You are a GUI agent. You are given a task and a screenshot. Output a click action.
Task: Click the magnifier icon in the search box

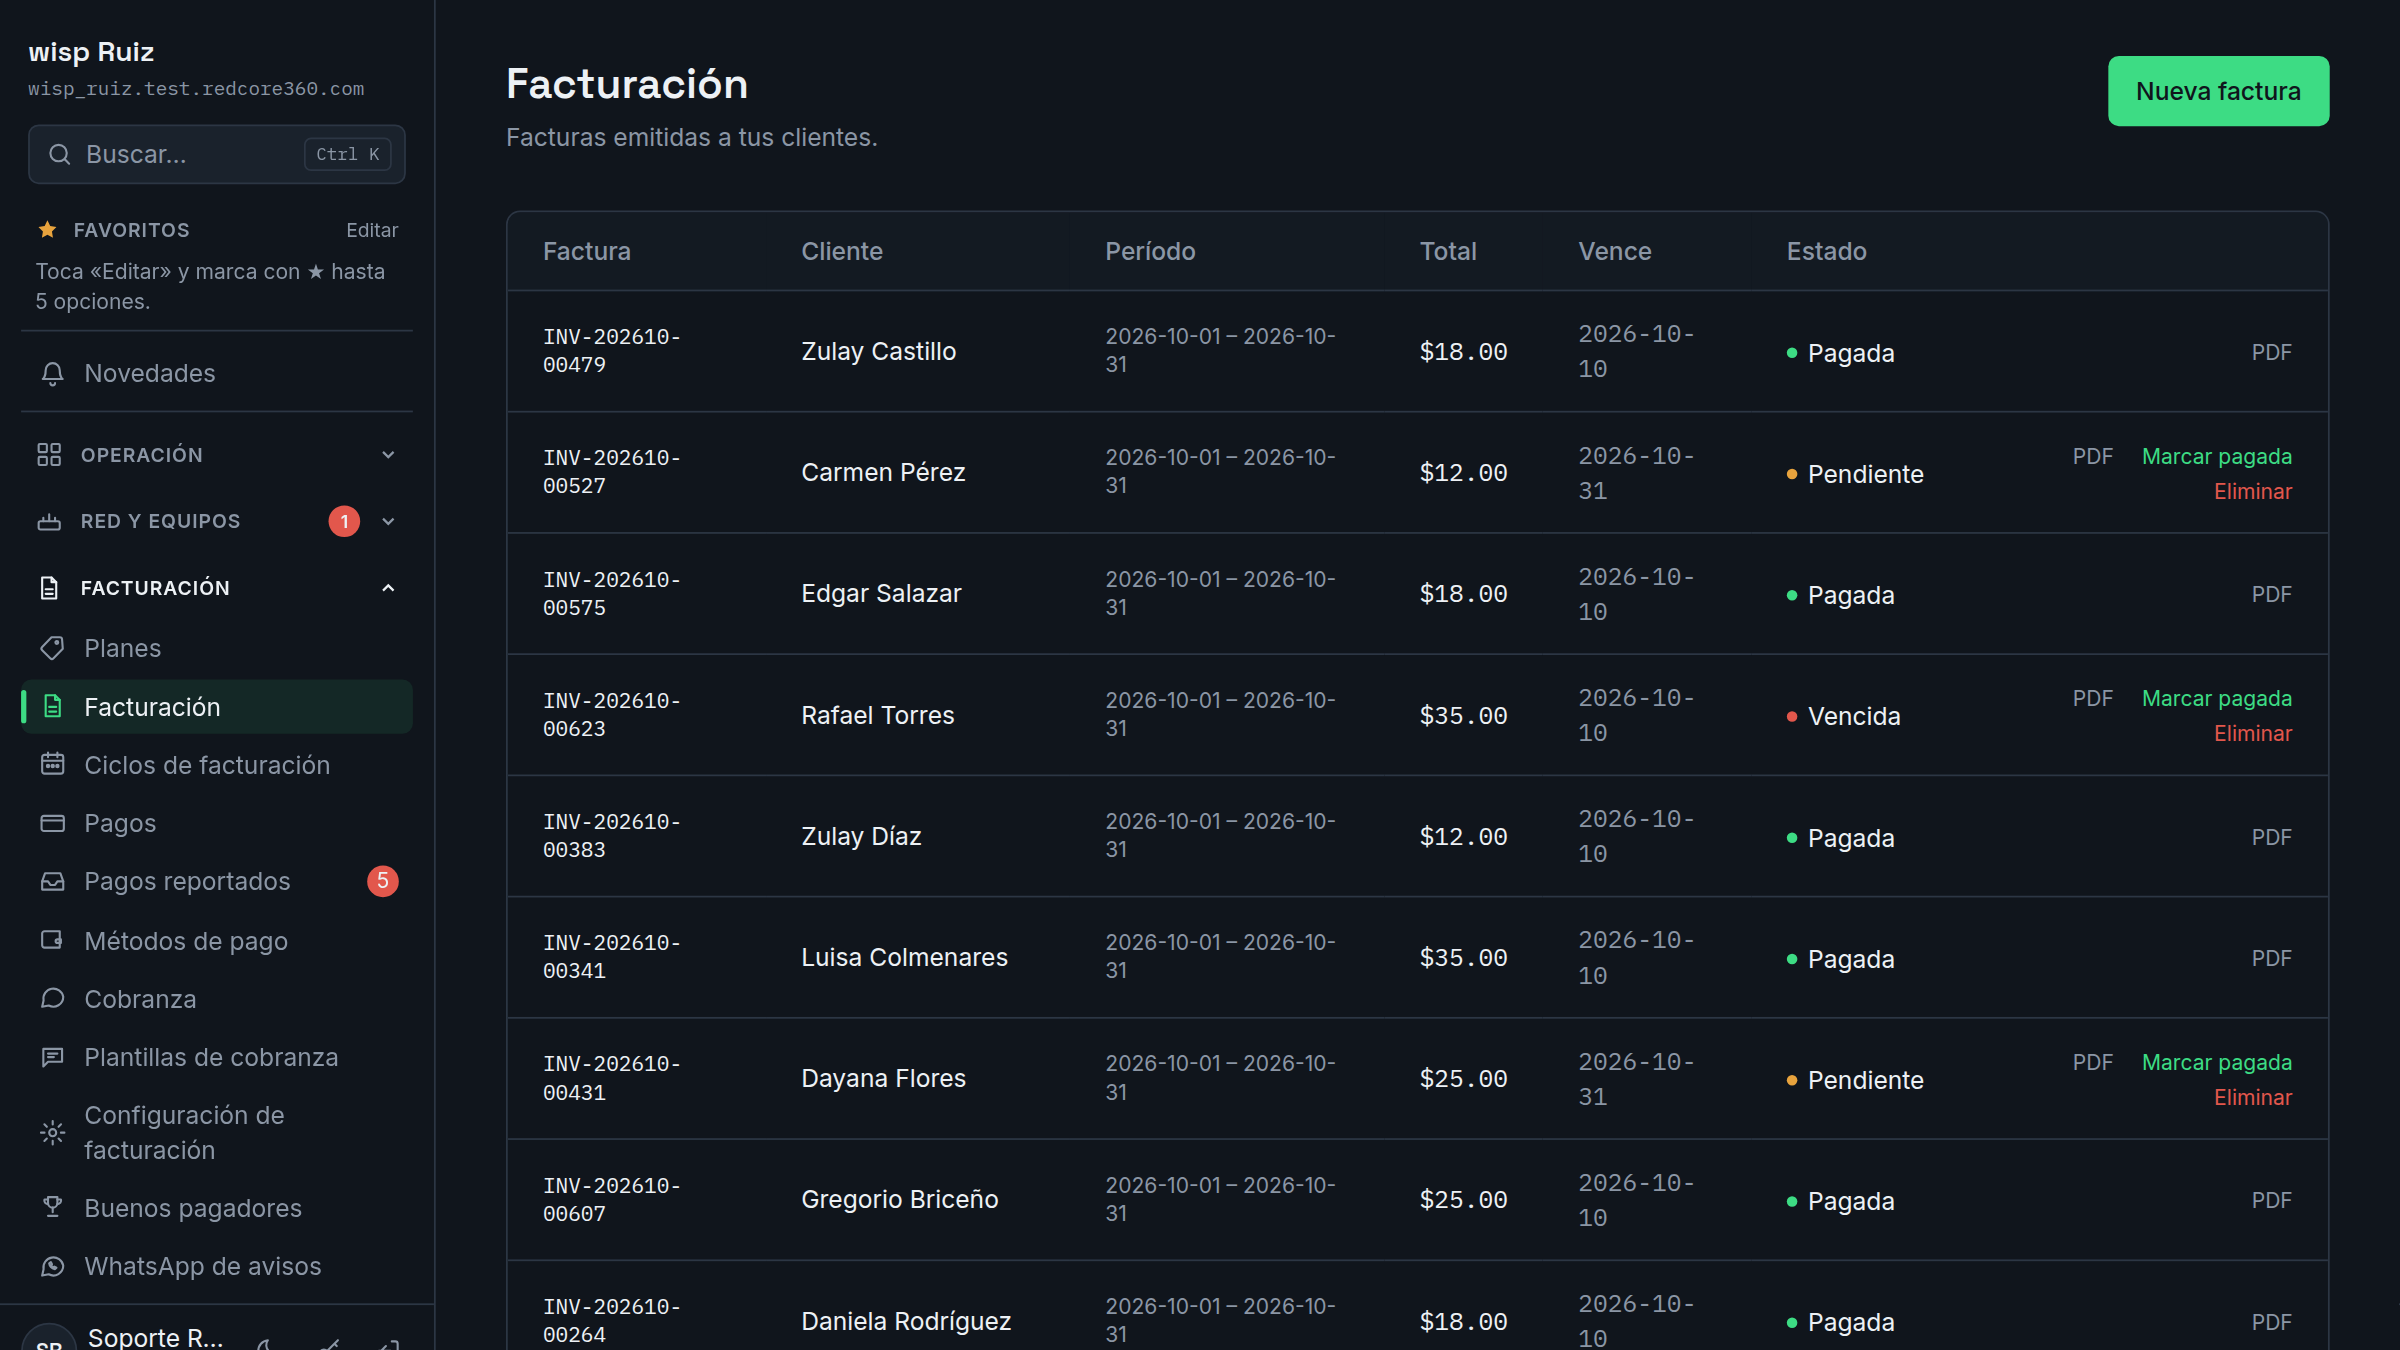coord(60,154)
